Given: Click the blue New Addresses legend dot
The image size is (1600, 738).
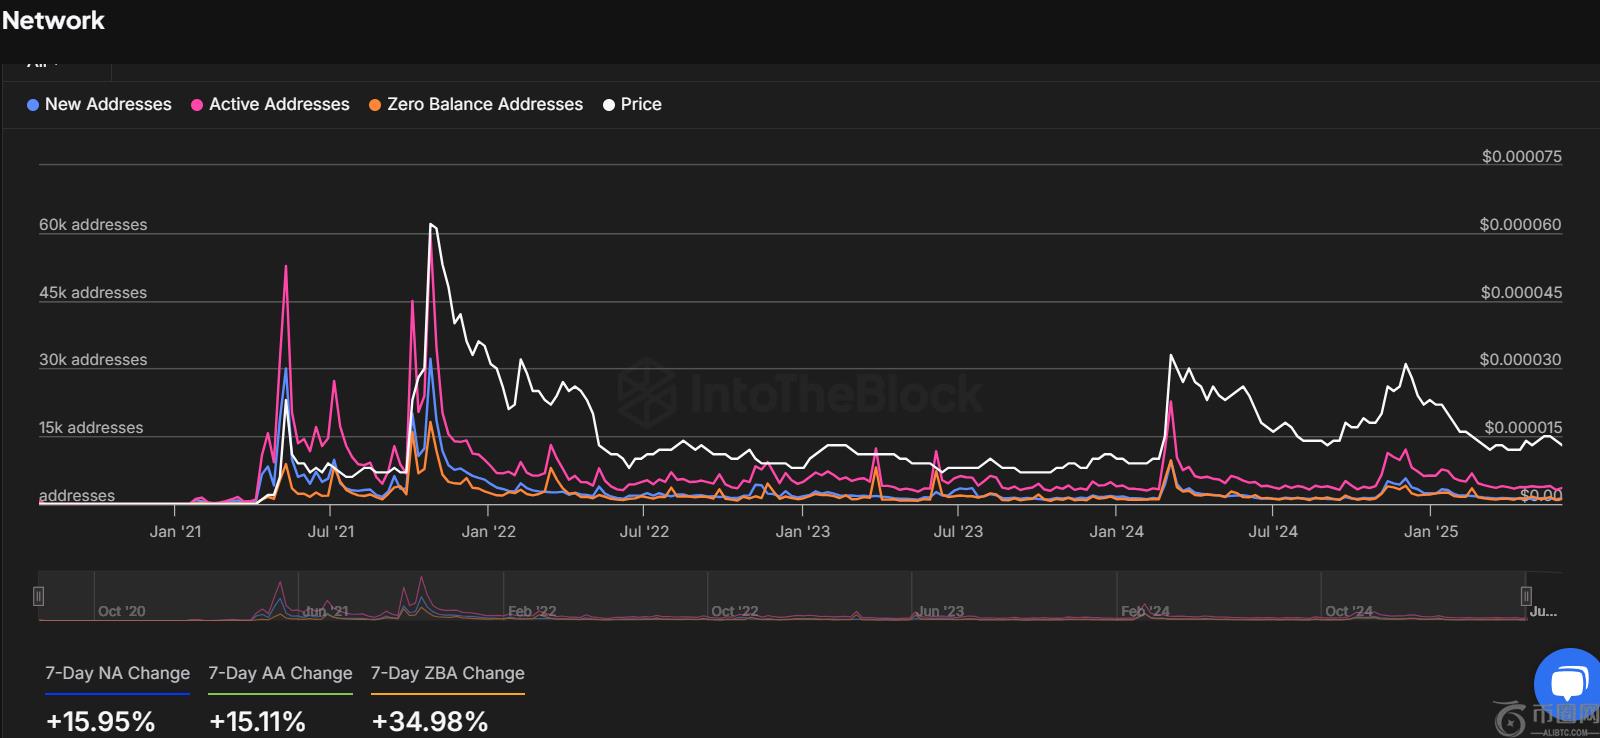Looking at the screenshot, I should (x=33, y=105).
